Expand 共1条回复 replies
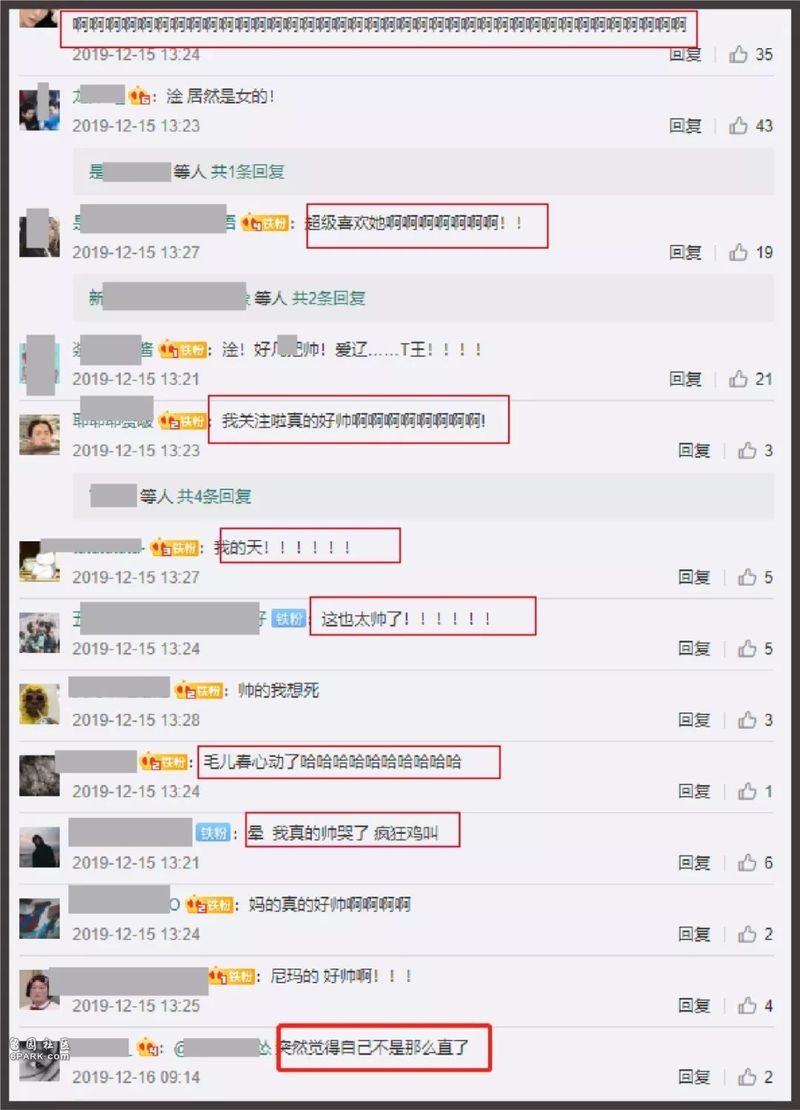 pyautogui.click(x=247, y=171)
